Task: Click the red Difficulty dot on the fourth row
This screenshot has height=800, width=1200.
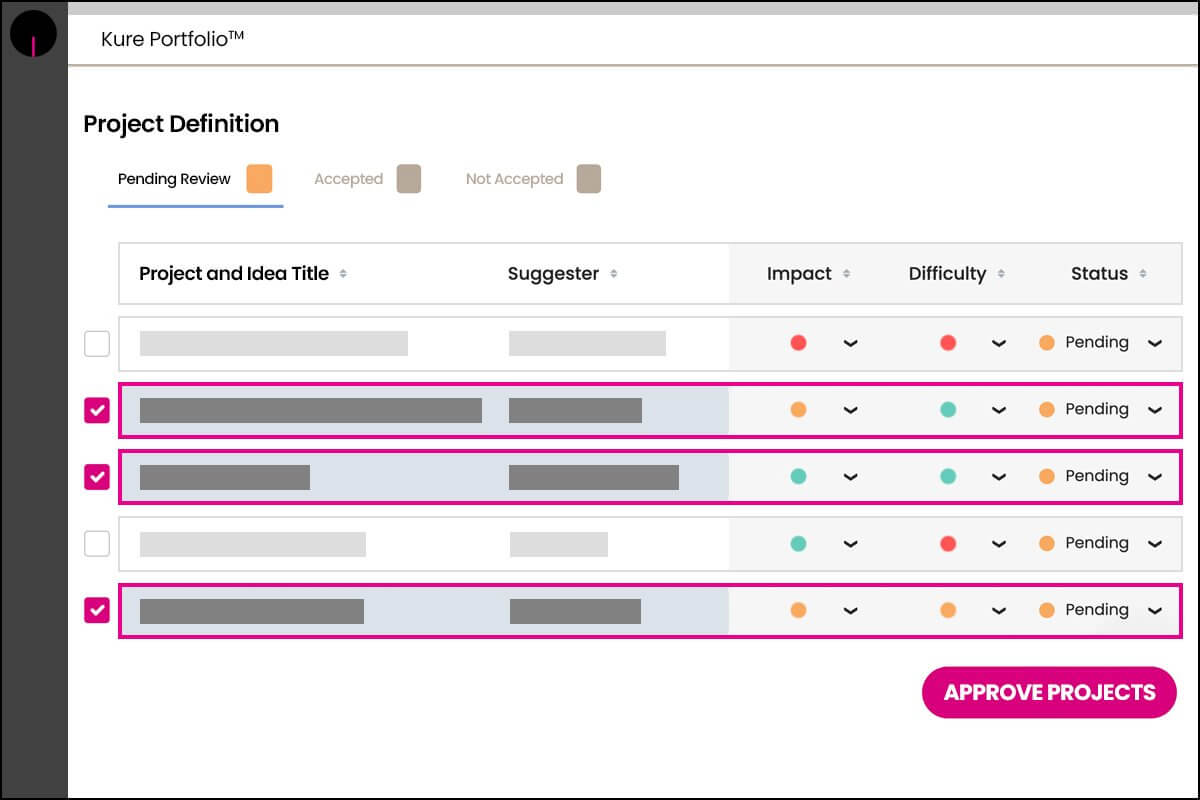Action: tap(946, 543)
